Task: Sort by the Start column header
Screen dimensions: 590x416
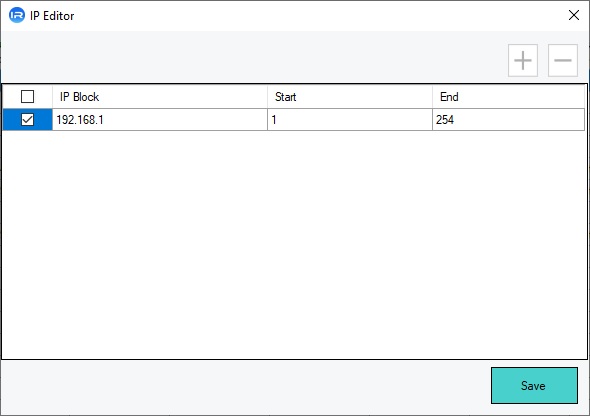Action: [350, 97]
